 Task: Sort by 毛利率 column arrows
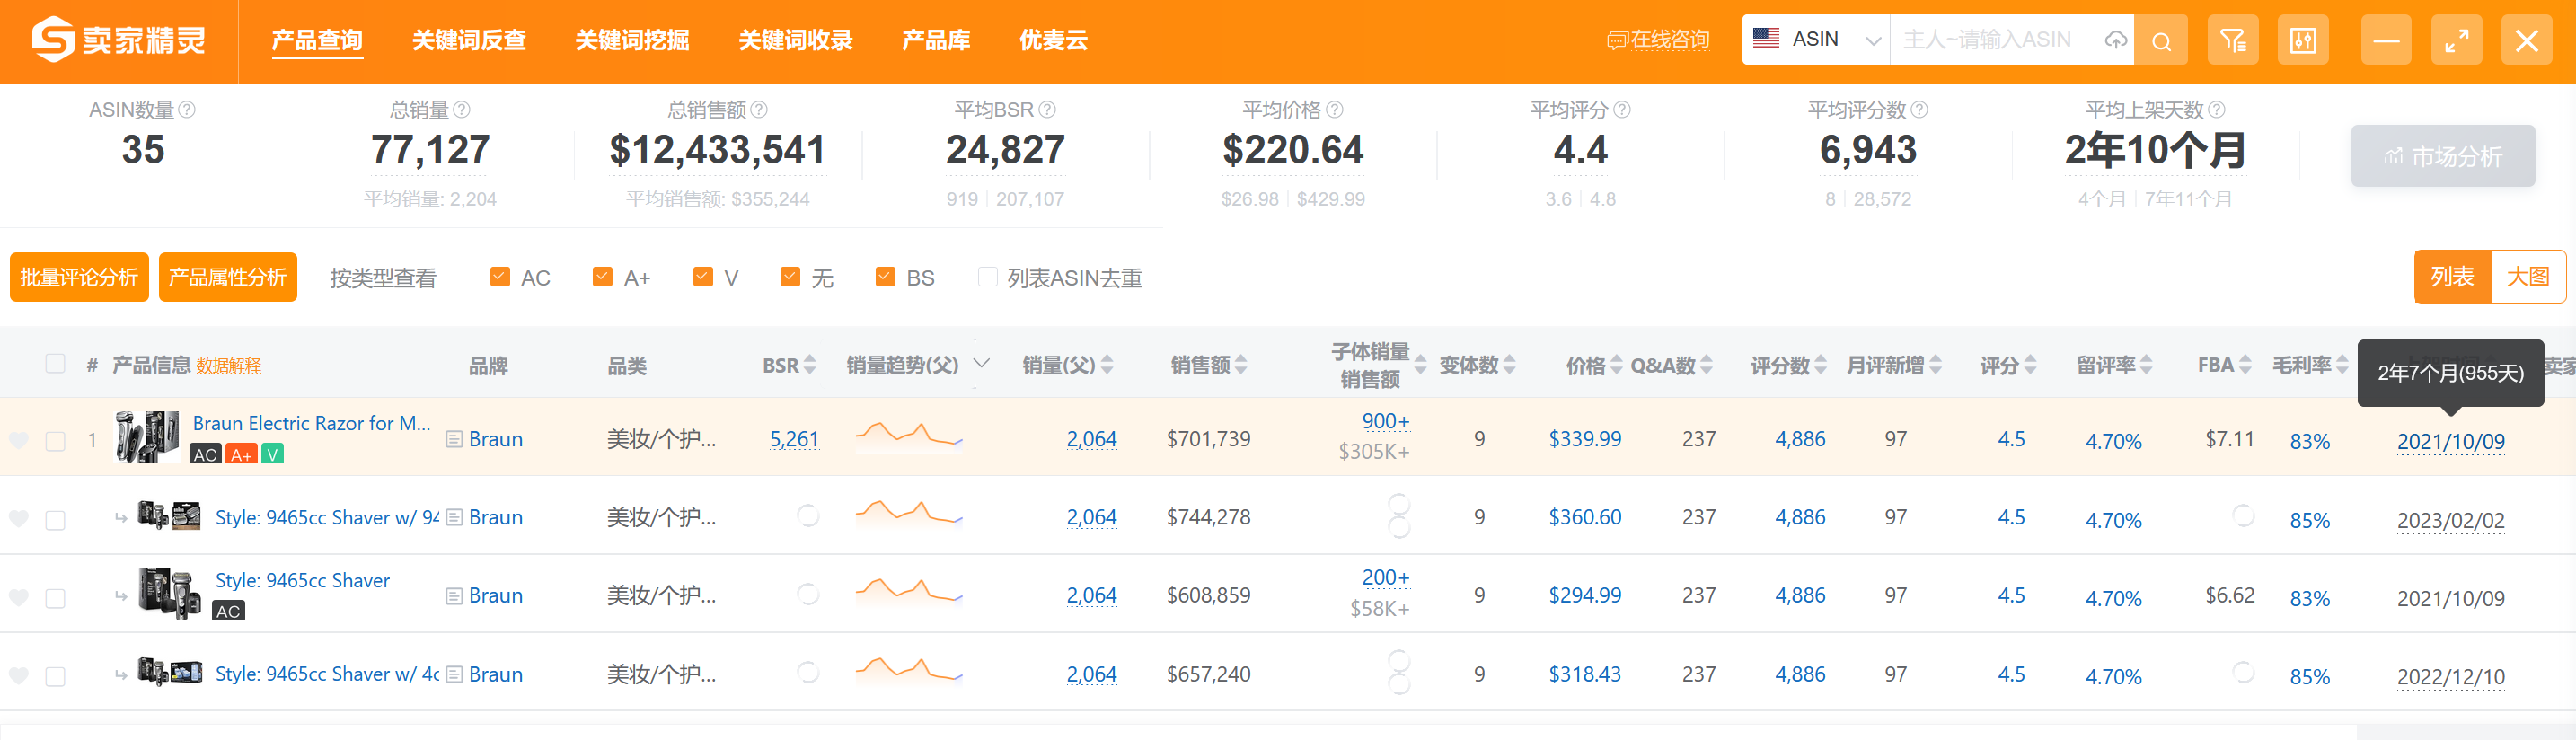(2342, 365)
